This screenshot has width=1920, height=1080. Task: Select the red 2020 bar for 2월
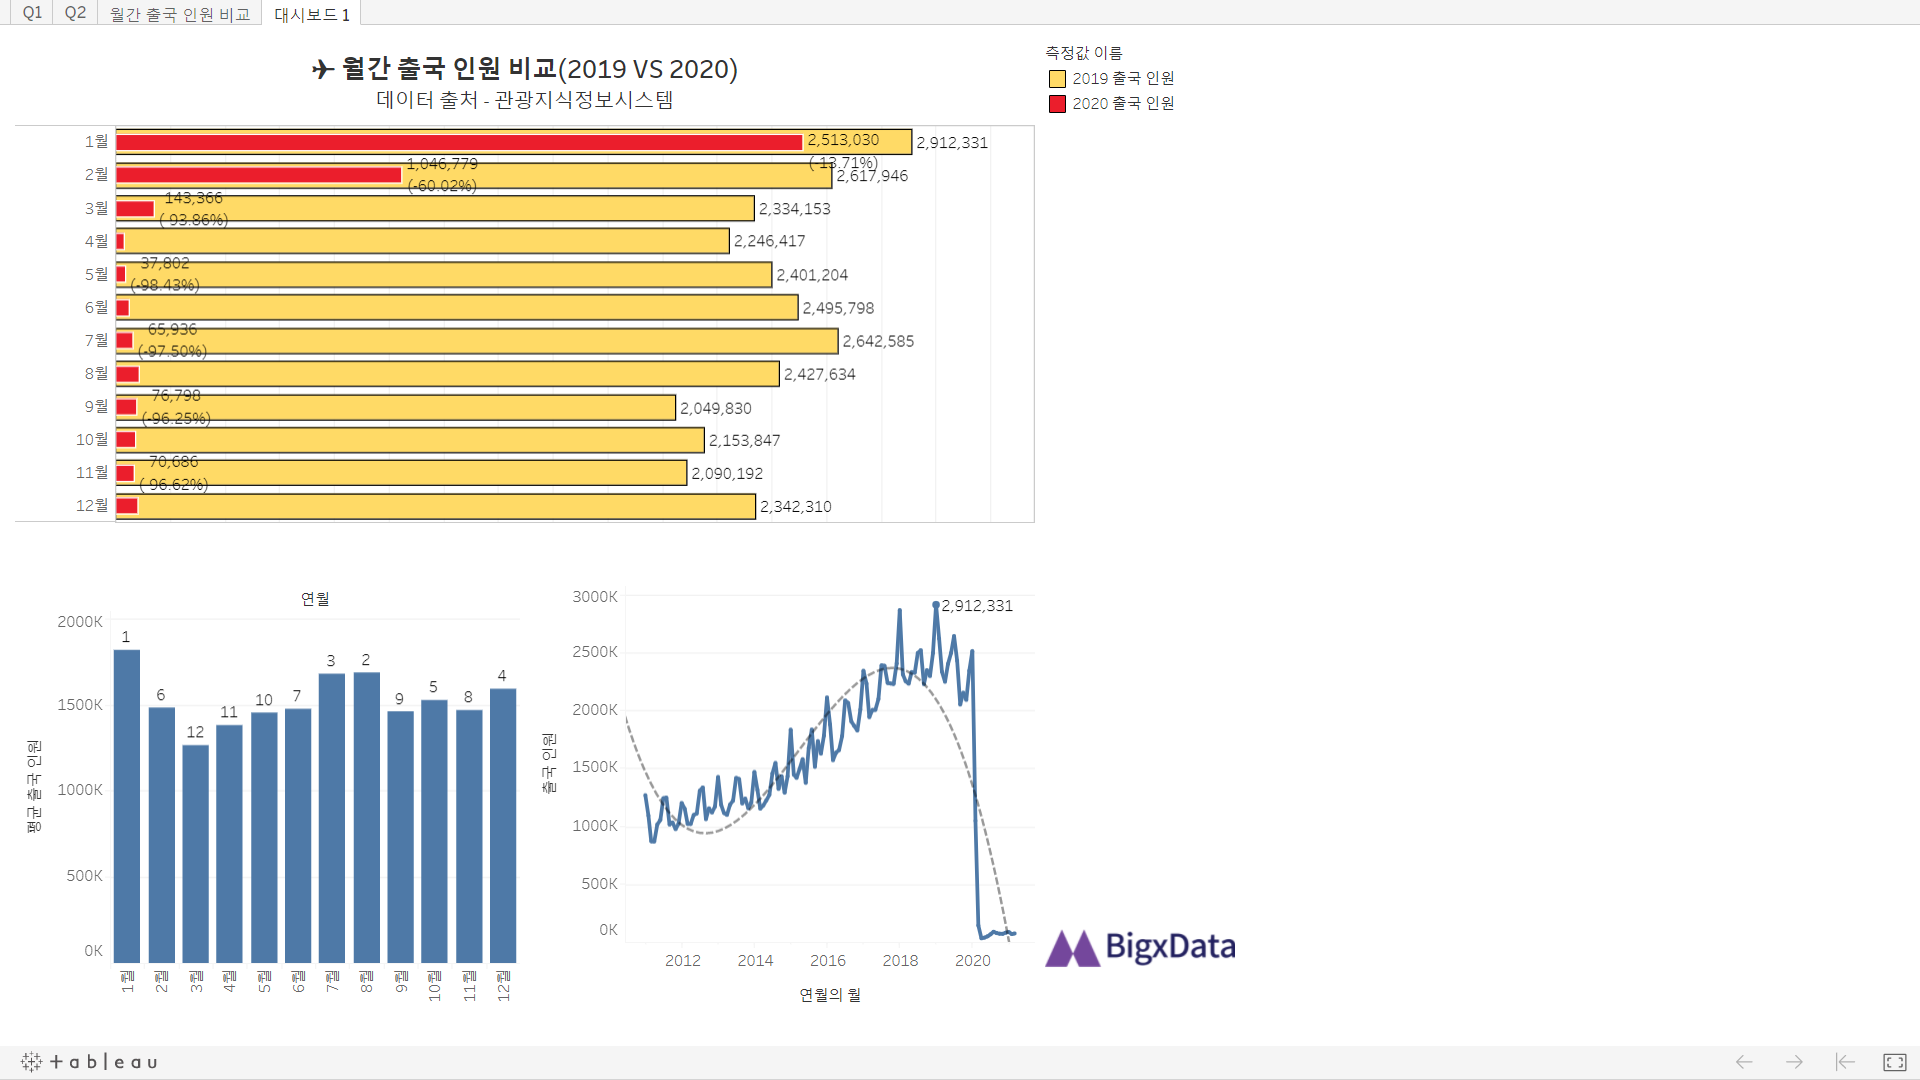click(x=259, y=175)
